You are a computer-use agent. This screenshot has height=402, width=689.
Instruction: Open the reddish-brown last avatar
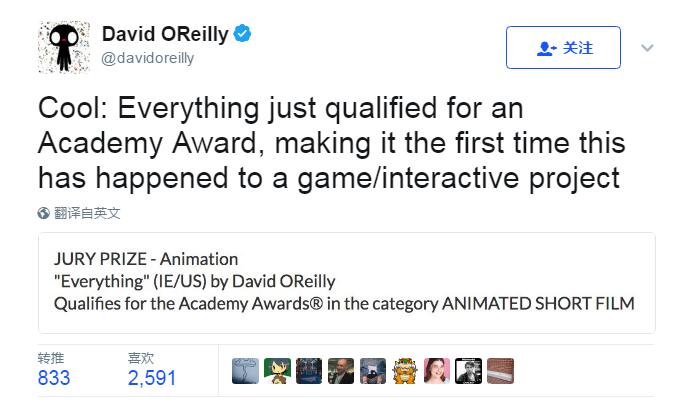(x=500, y=371)
